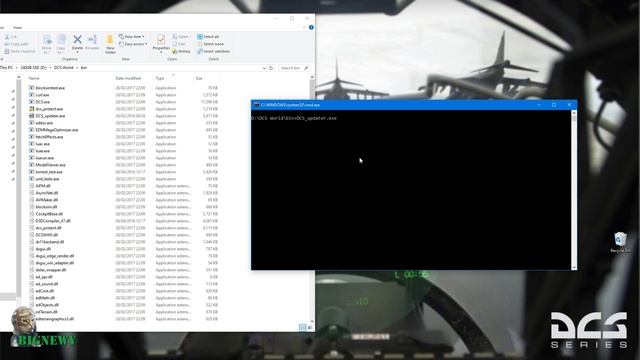Viewport: 640px width, 360px height.
Task: Click Select none in the ribbon
Action: point(210,44)
